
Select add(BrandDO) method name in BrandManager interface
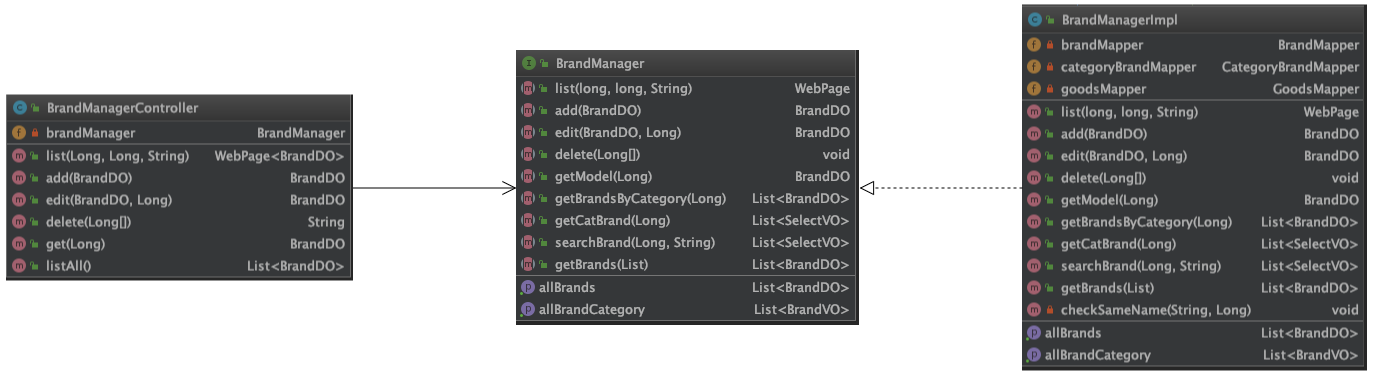(598, 111)
